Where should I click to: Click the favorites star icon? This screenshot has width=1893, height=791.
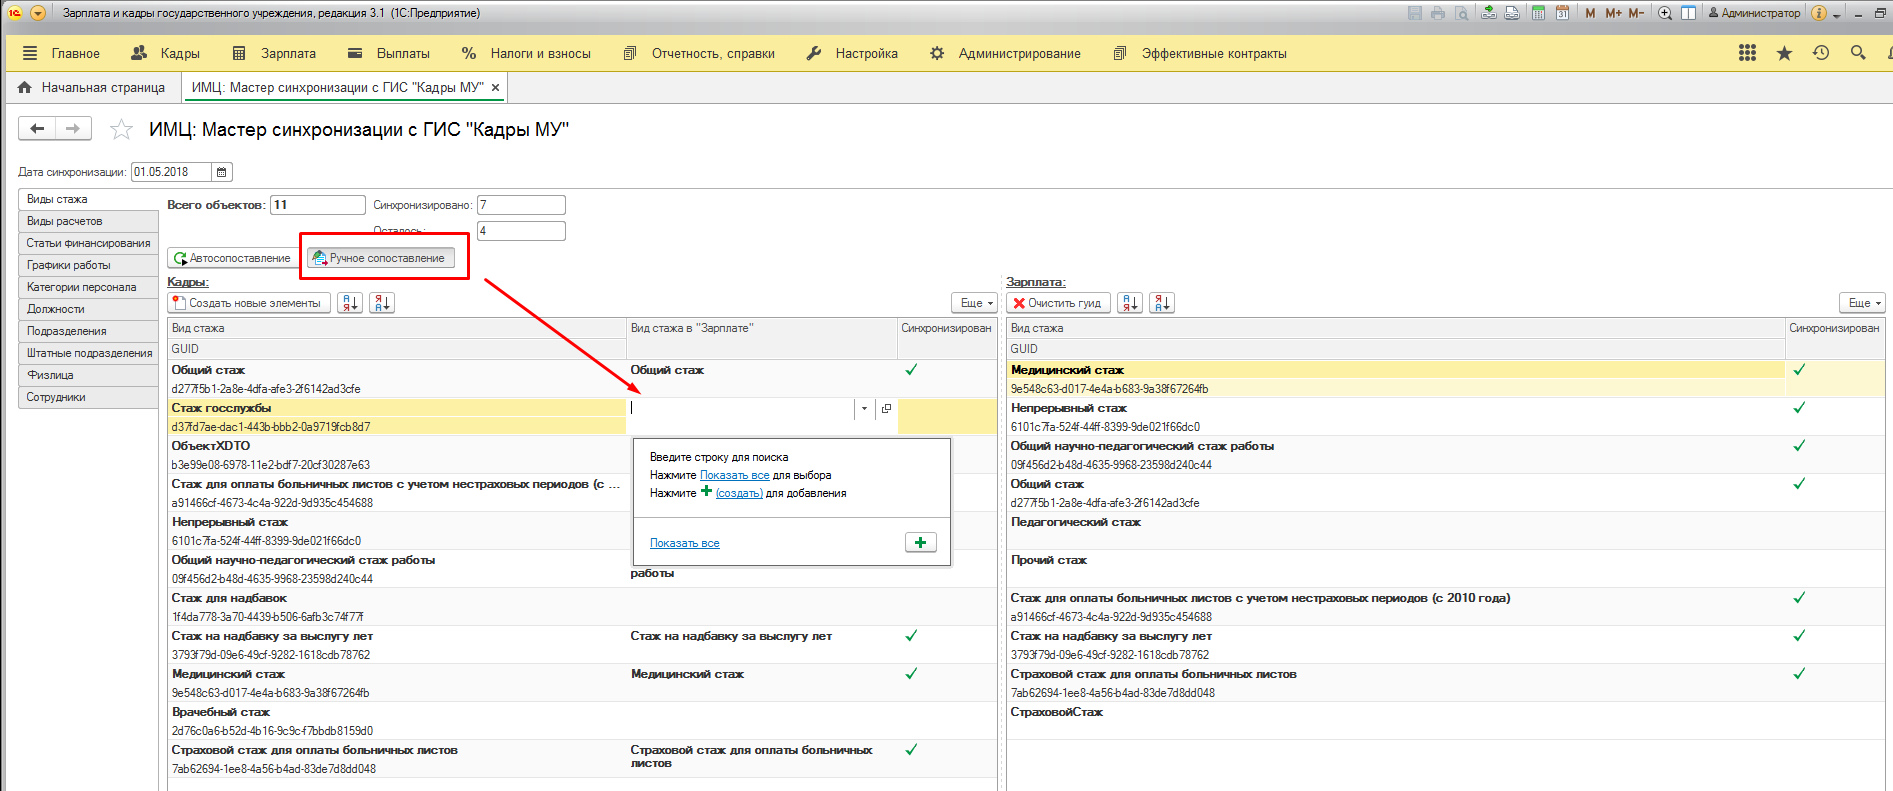tap(1784, 53)
